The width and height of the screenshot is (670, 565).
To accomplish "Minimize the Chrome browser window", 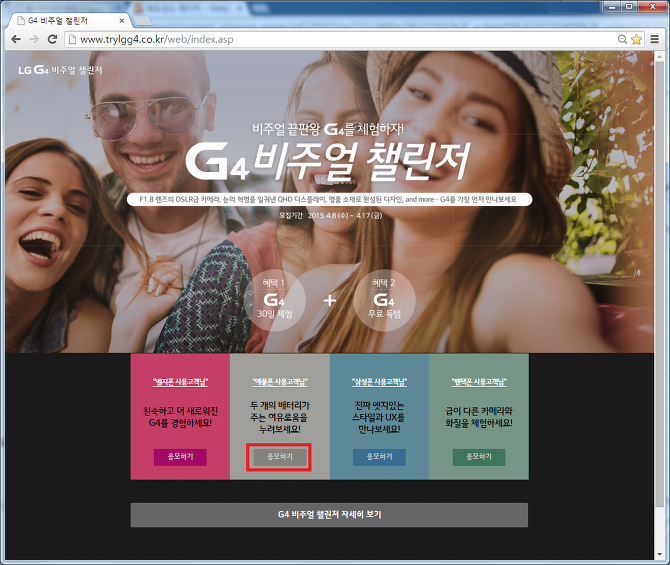I will click(x=612, y=6).
